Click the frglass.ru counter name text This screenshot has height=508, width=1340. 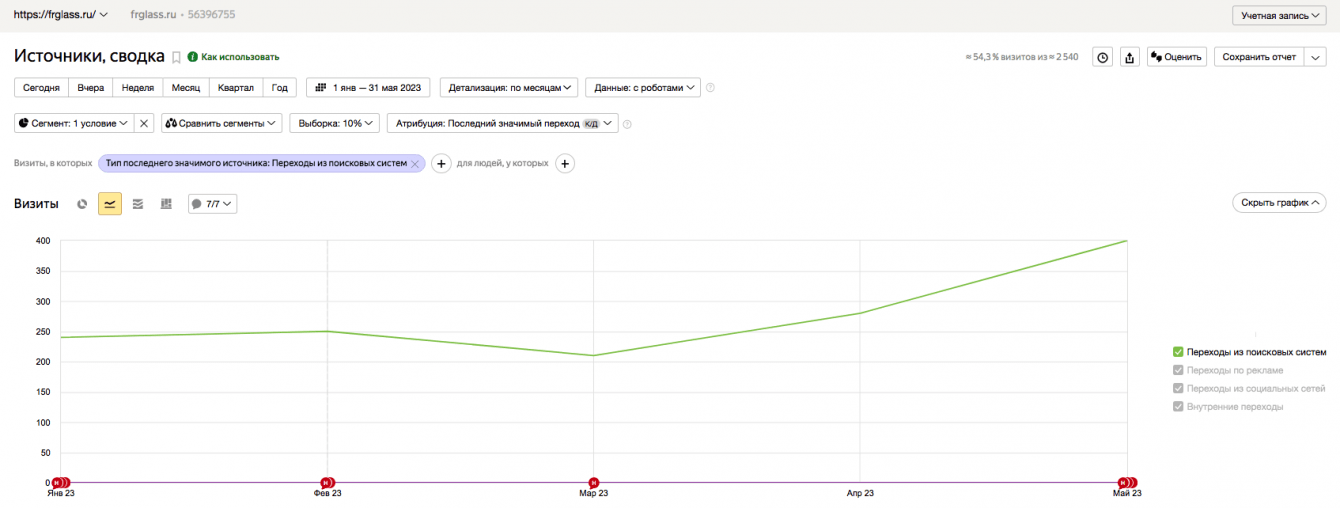153,15
